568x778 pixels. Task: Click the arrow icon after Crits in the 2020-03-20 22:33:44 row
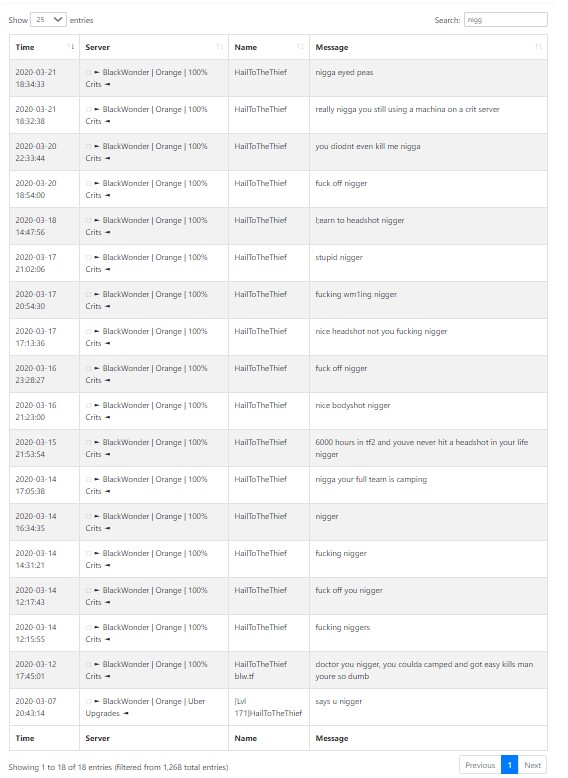click(x=107, y=158)
